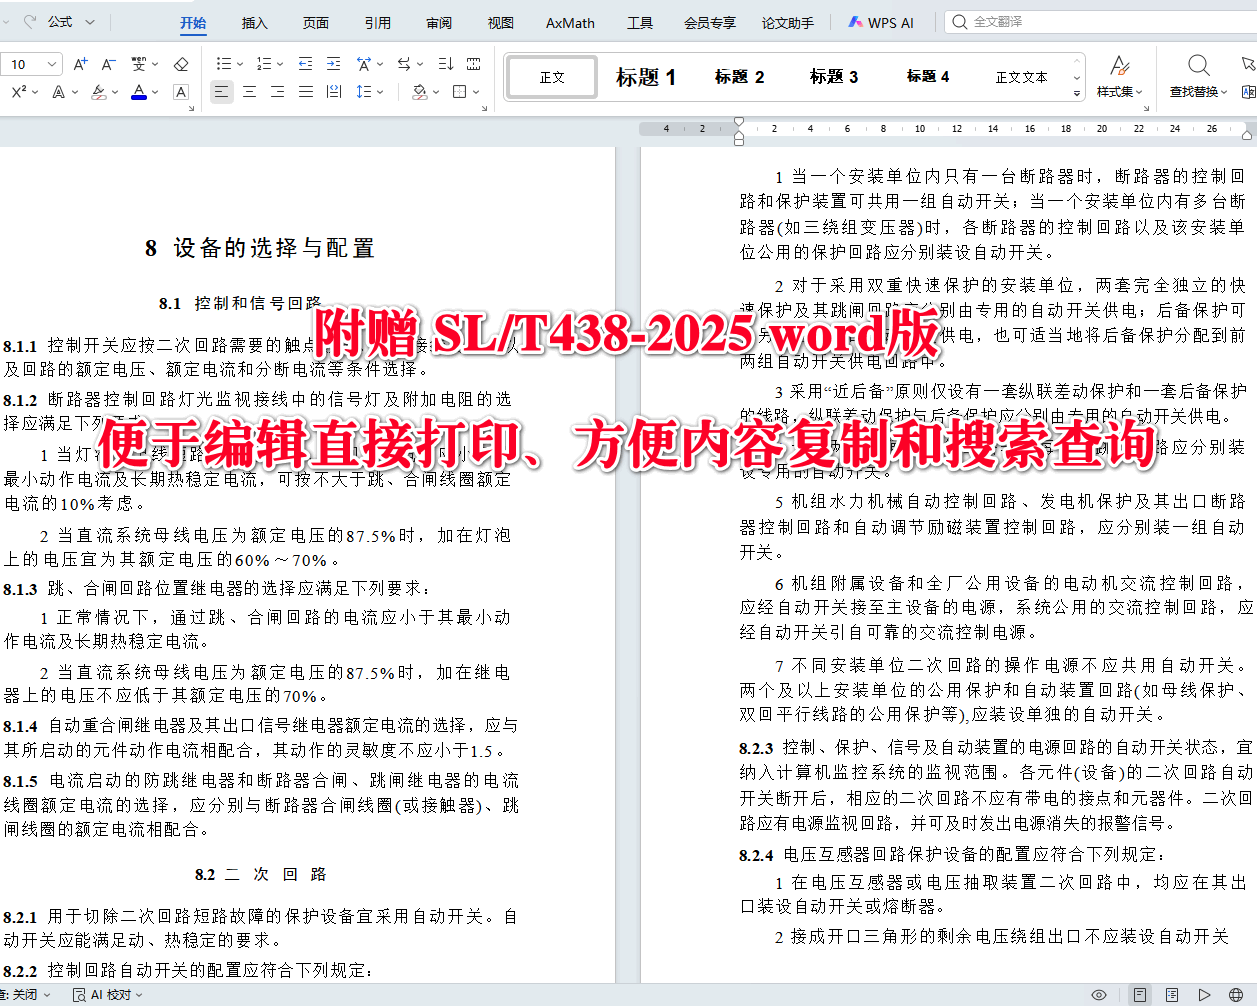This screenshot has width=1257, height=1006.
Task: Increase paragraph indent
Action: (x=334, y=64)
